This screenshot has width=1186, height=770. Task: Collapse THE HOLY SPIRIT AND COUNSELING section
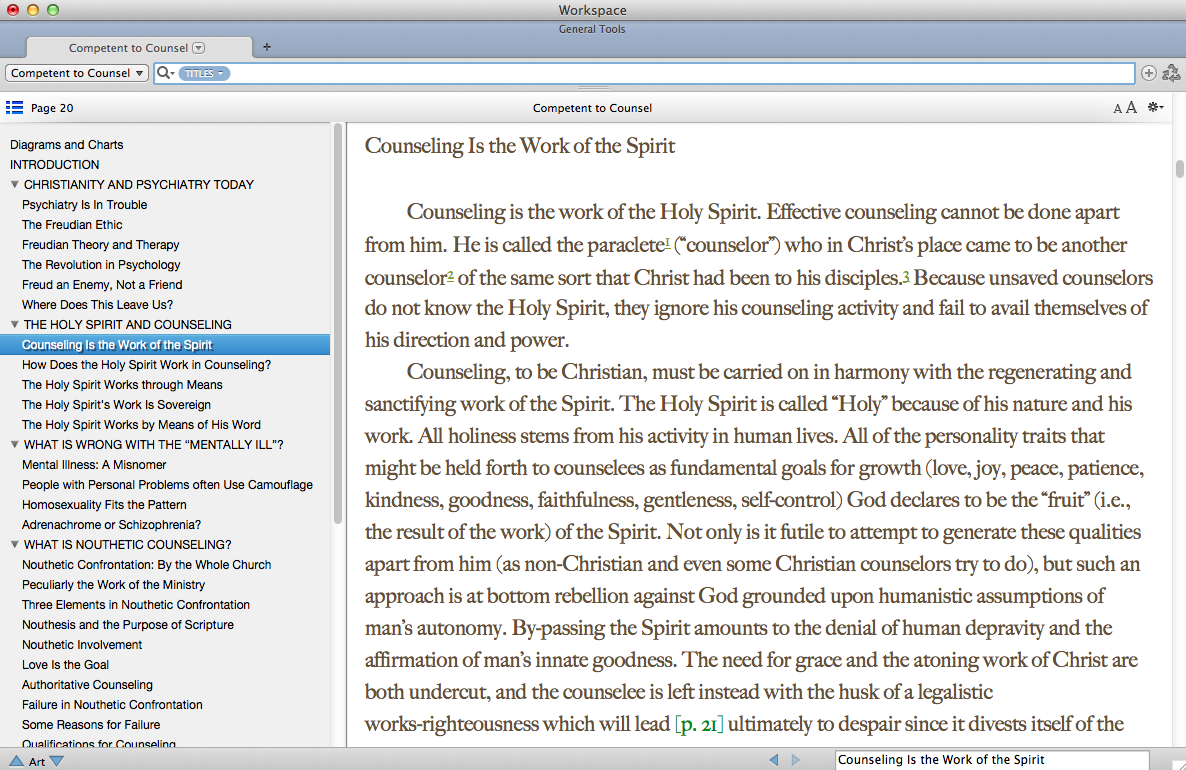tap(15, 325)
